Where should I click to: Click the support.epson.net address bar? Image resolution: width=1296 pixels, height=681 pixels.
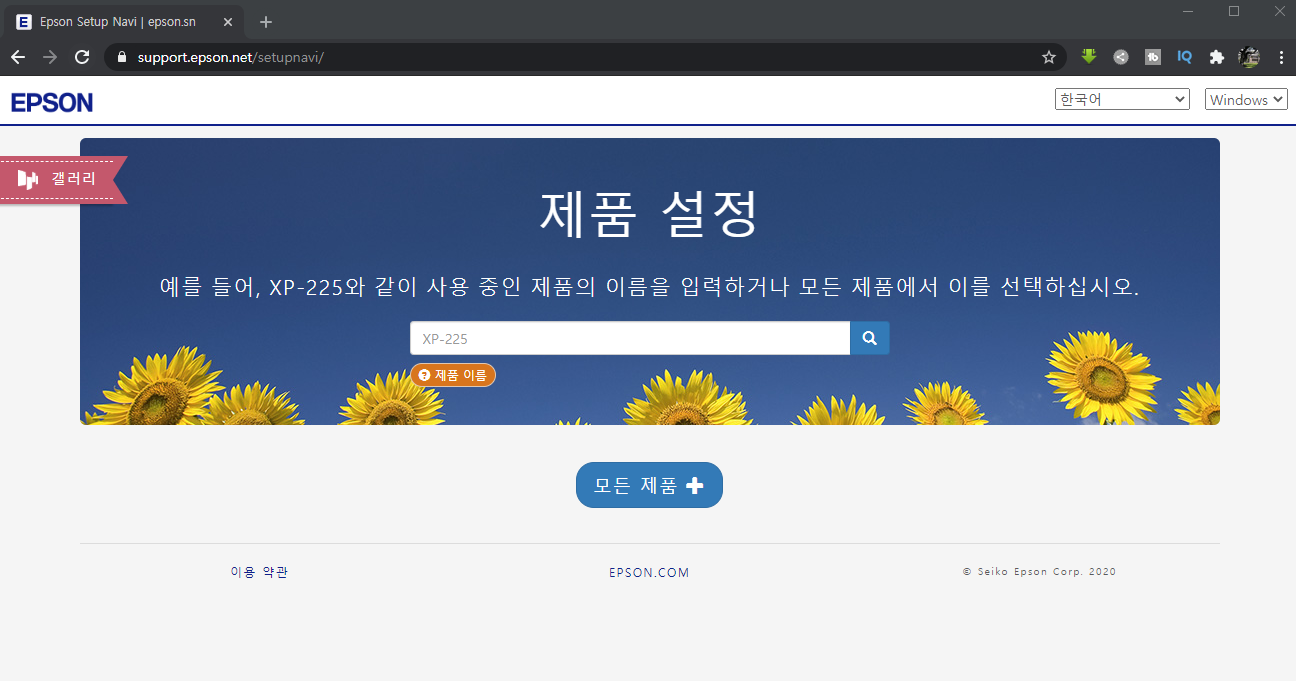tap(585, 57)
